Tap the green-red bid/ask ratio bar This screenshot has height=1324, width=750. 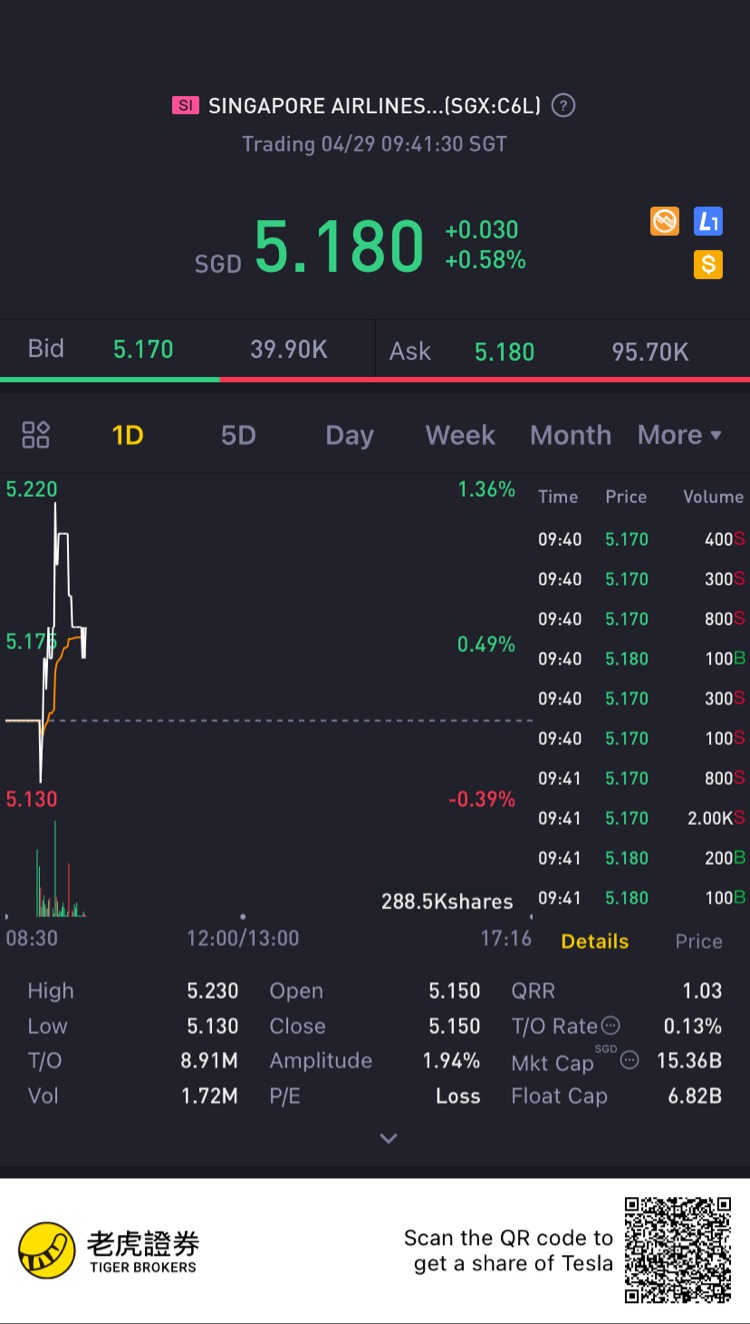click(375, 379)
